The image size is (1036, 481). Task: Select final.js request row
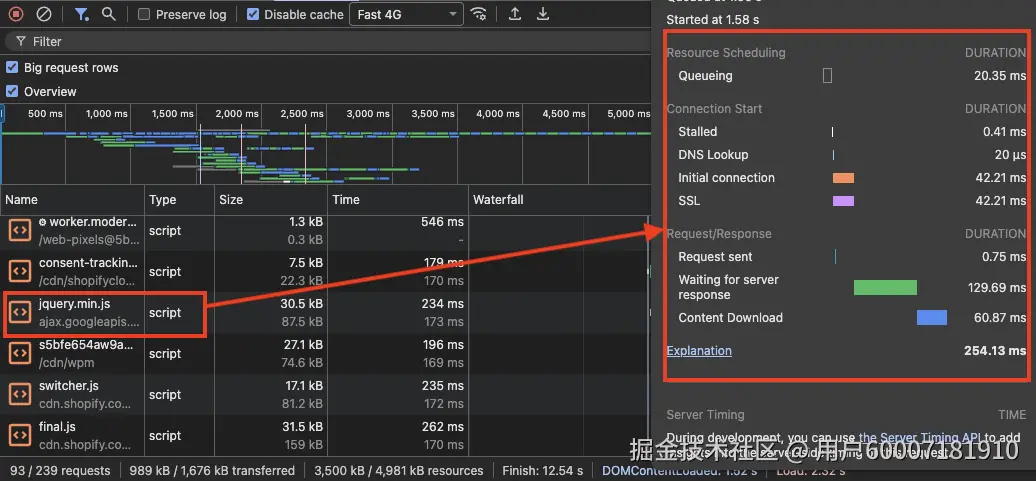[324, 435]
